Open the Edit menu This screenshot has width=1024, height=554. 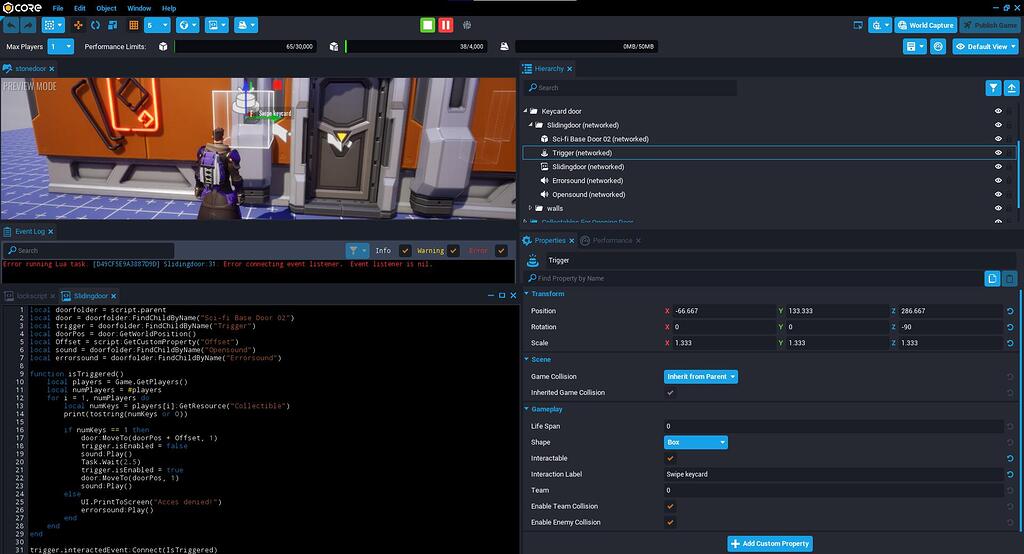(x=80, y=8)
